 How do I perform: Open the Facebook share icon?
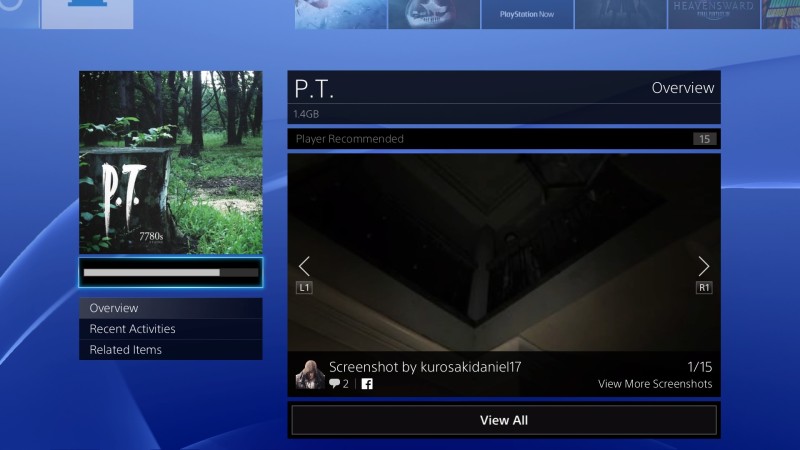tap(367, 384)
